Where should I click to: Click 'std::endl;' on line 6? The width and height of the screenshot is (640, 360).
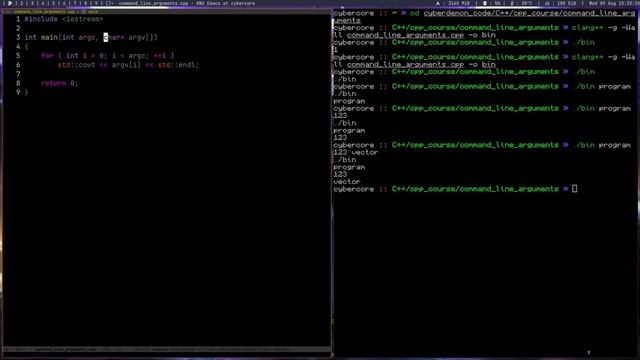click(178, 65)
